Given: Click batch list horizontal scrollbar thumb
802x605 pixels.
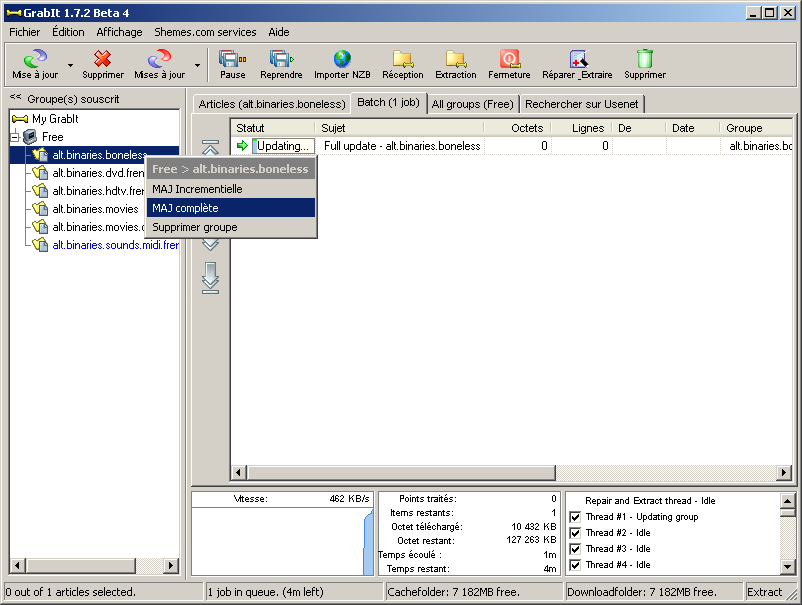Looking at the screenshot, I should (401, 473).
